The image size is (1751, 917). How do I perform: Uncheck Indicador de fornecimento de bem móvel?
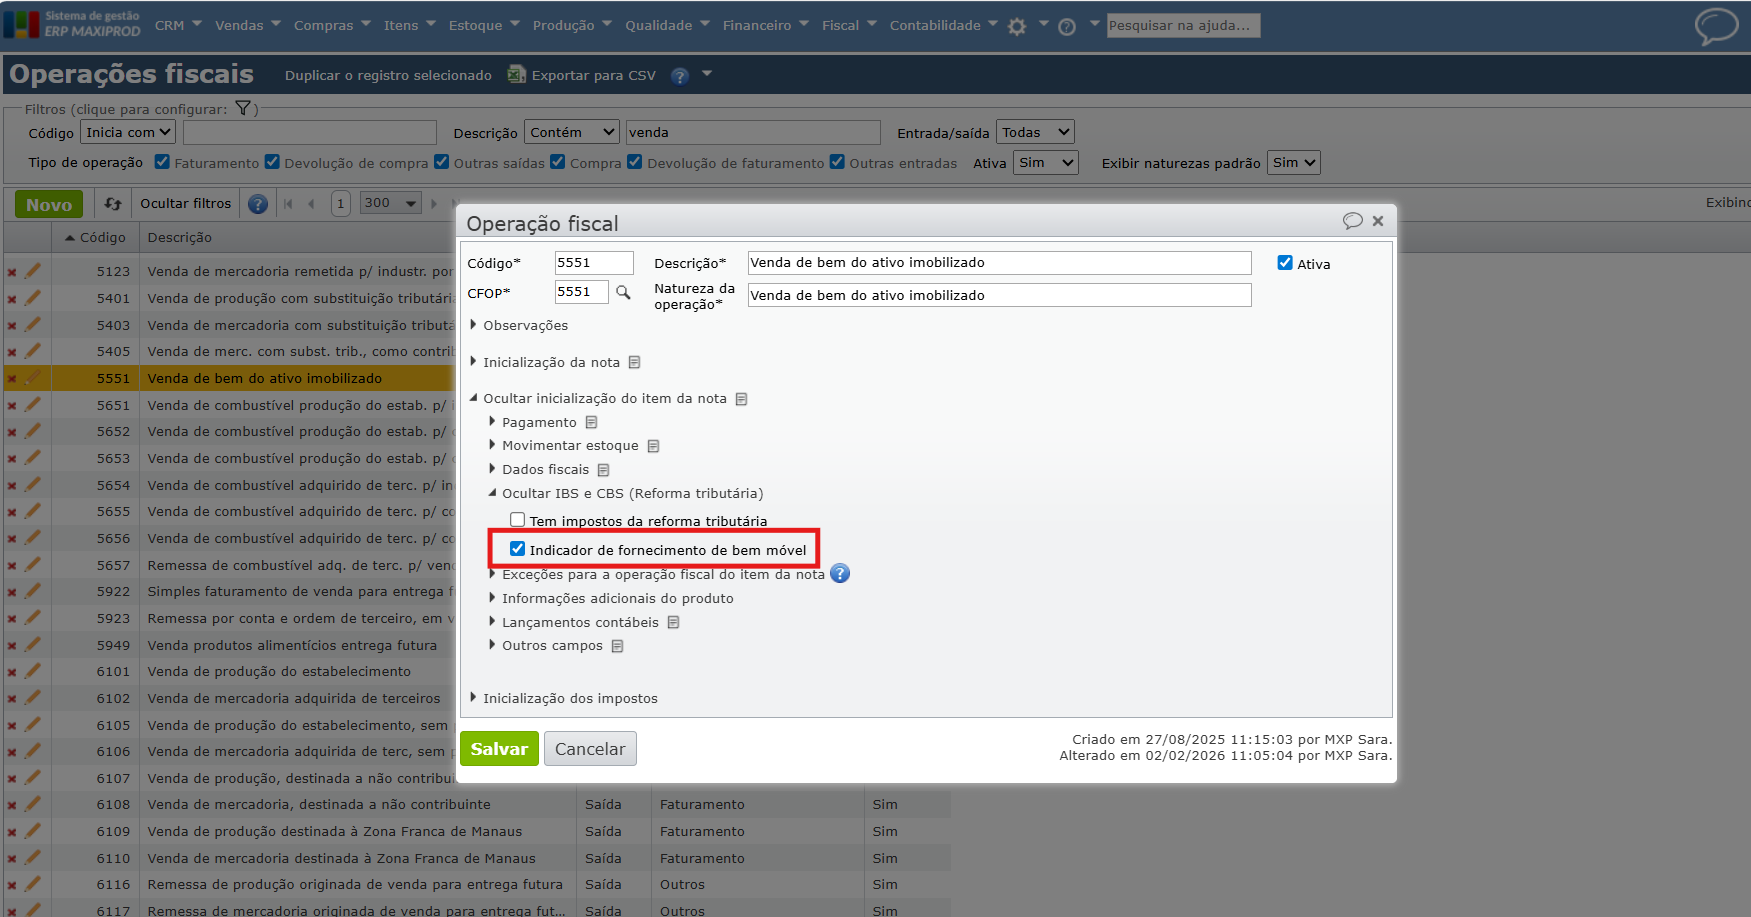click(517, 549)
